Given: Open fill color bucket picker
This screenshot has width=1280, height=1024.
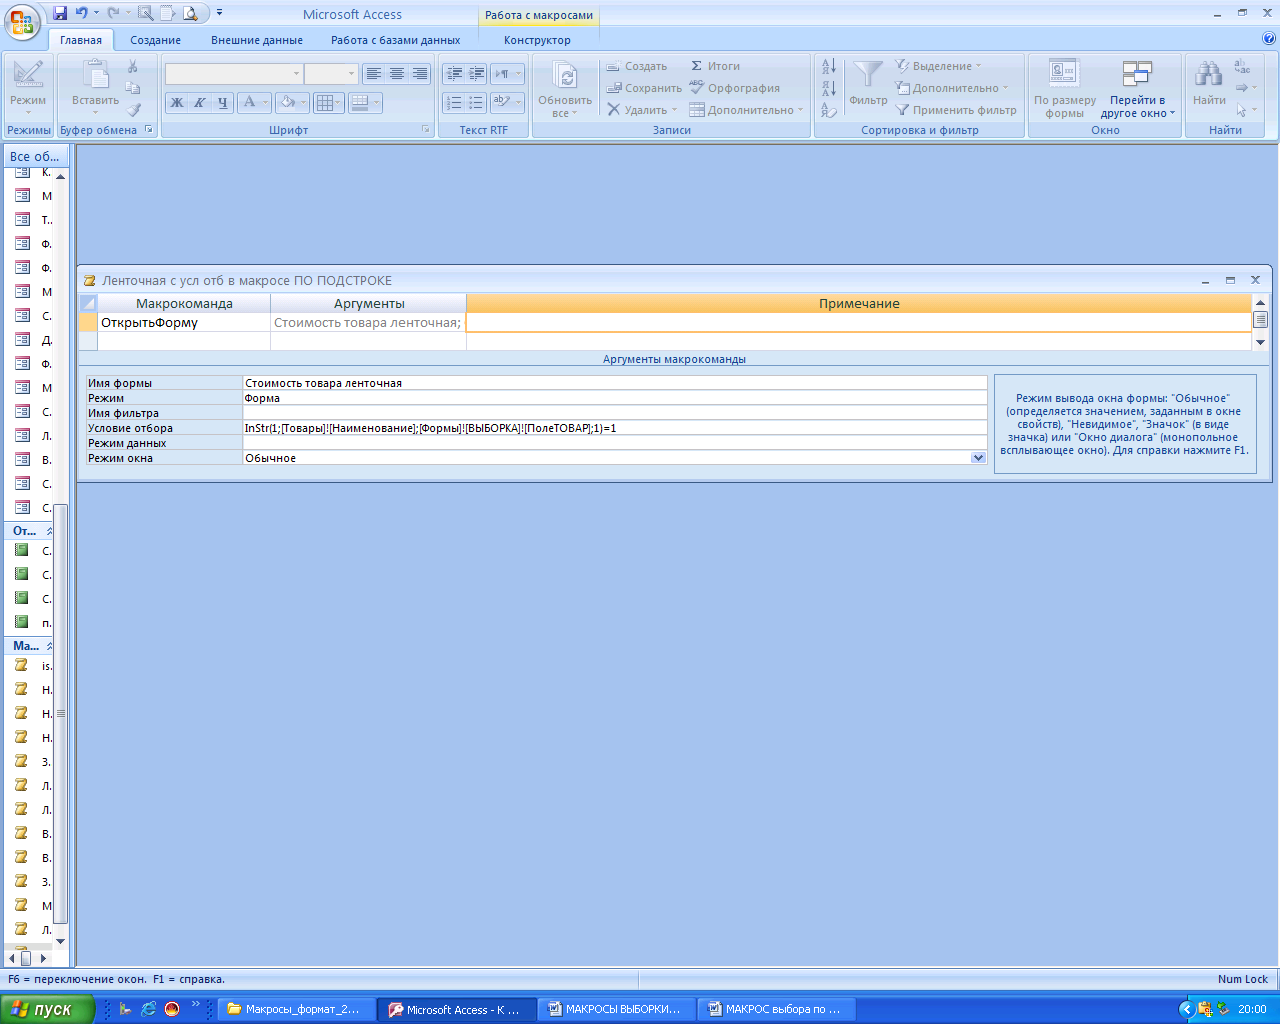Looking at the screenshot, I should (x=292, y=102).
